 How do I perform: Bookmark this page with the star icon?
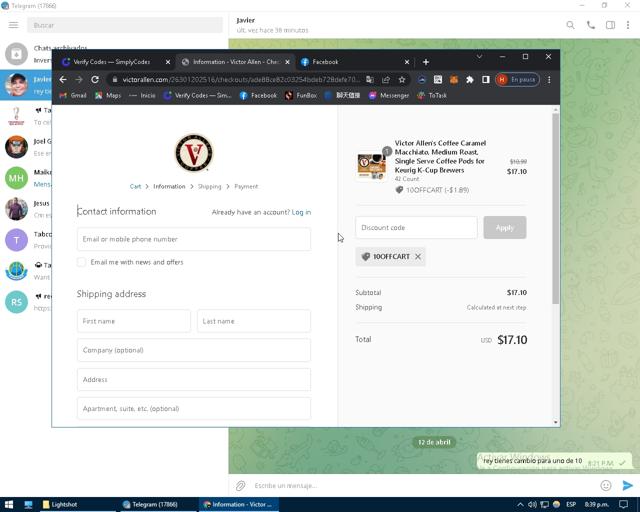click(x=402, y=80)
